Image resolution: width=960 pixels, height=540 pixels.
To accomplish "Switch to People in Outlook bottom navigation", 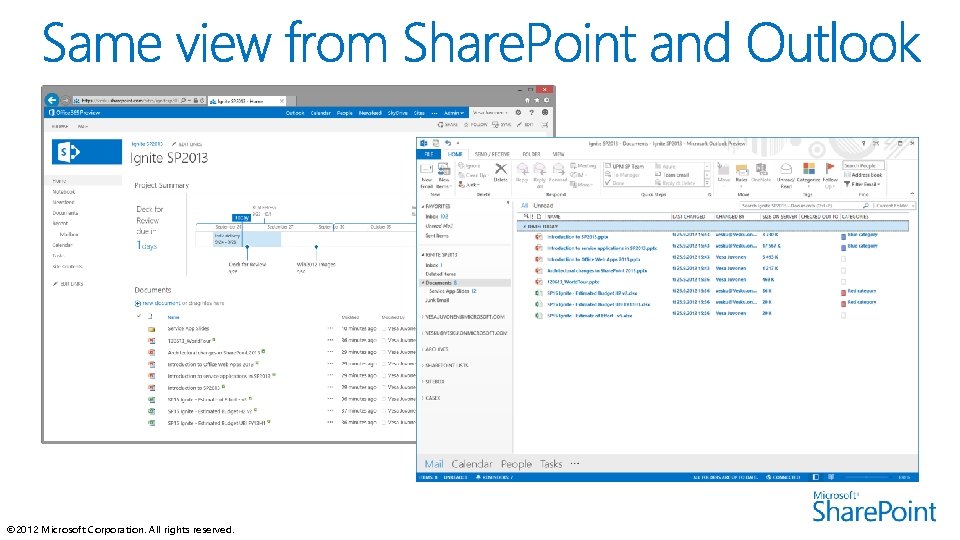I will 516,464.
